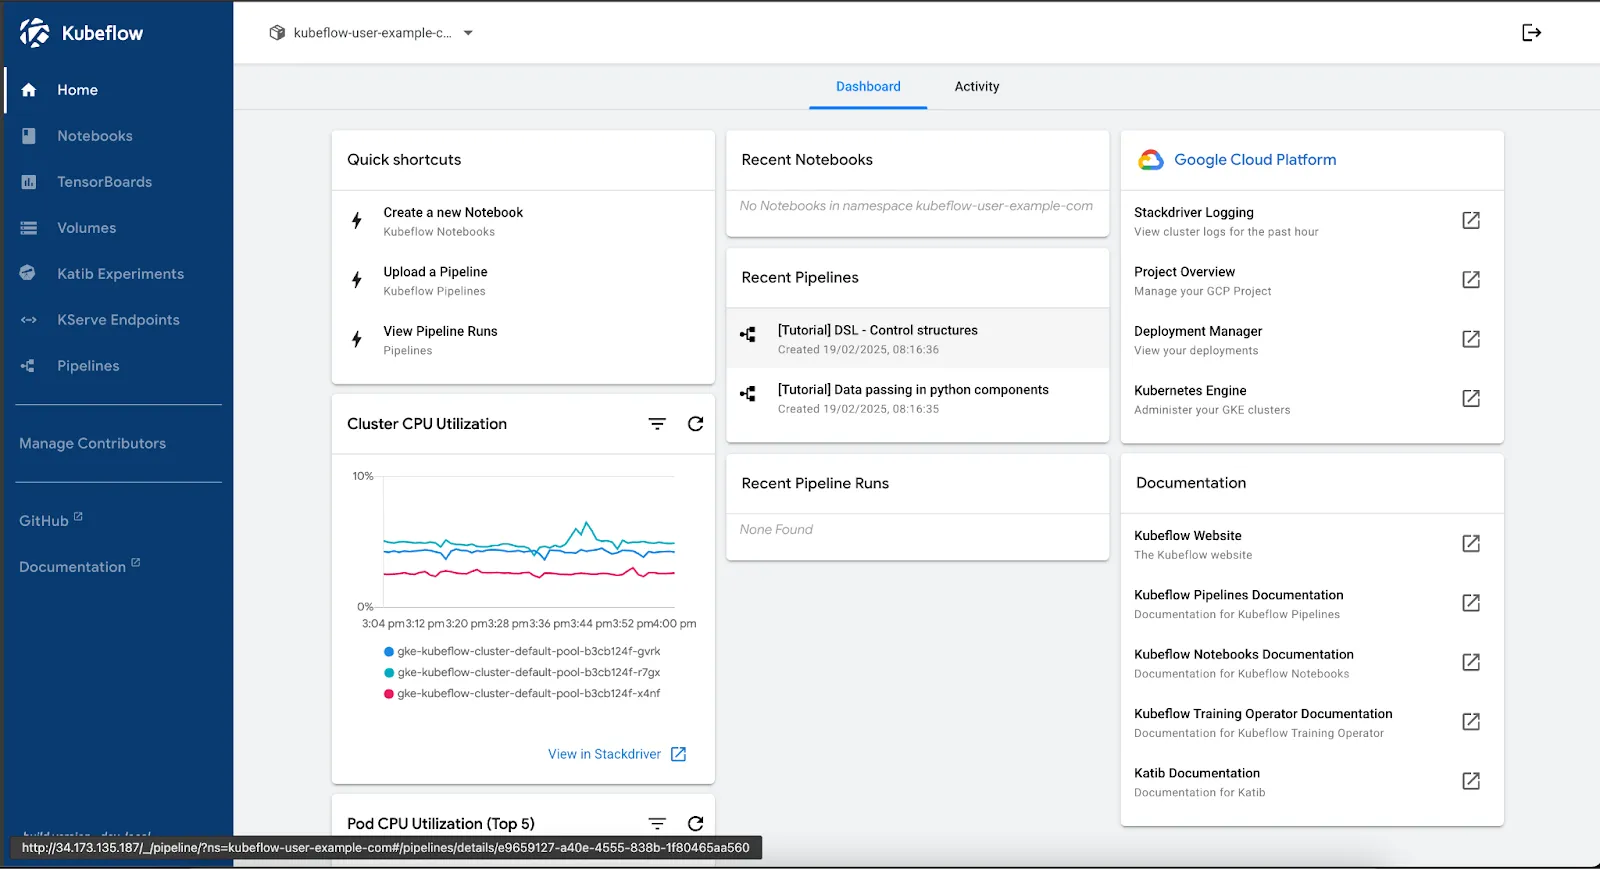The width and height of the screenshot is (1600, 869).
Task: Switch to the Activity tab
Action: click(976, 87)
